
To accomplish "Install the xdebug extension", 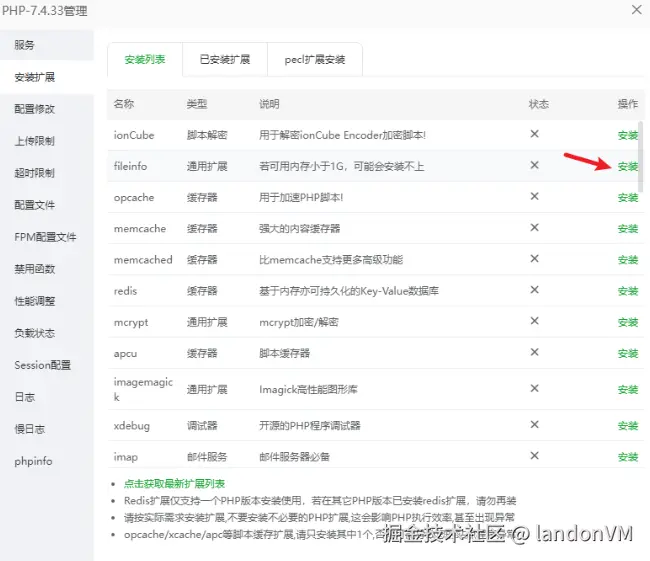I will pos(628,425).
